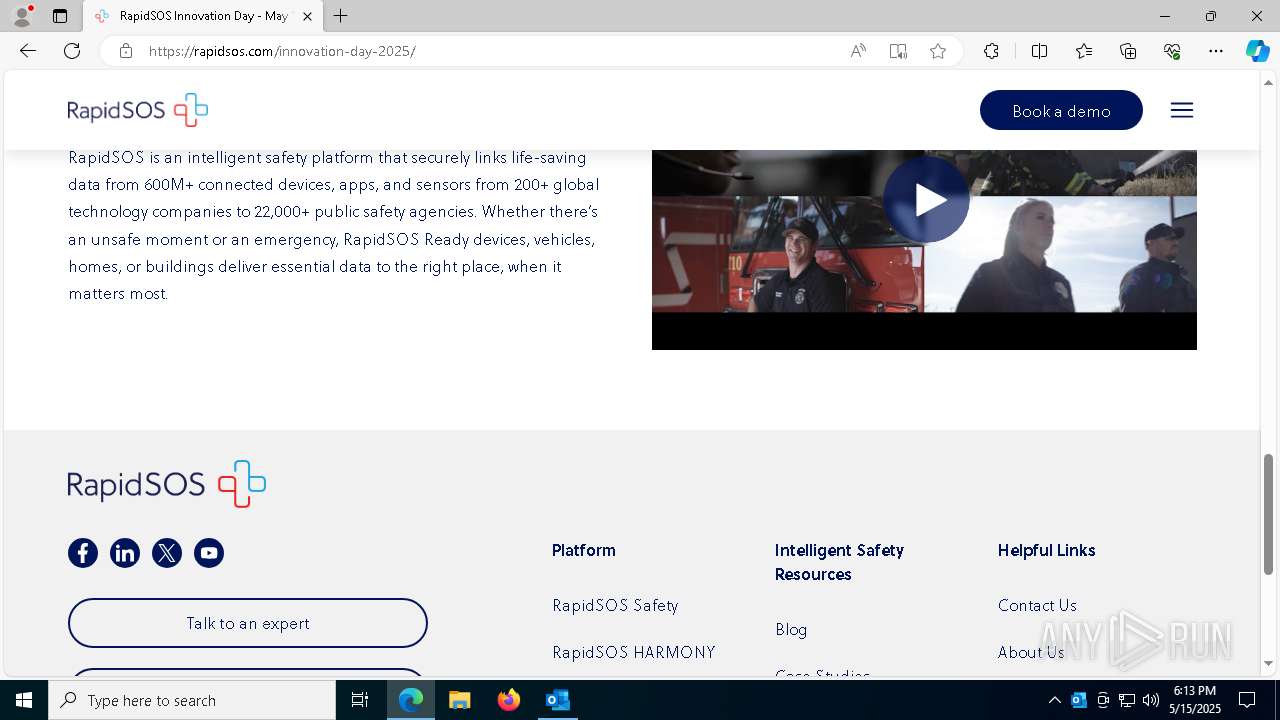Screen dimensions: 1280x720
Task: Click the RapidSOS header logo
Action: point(138,110)
